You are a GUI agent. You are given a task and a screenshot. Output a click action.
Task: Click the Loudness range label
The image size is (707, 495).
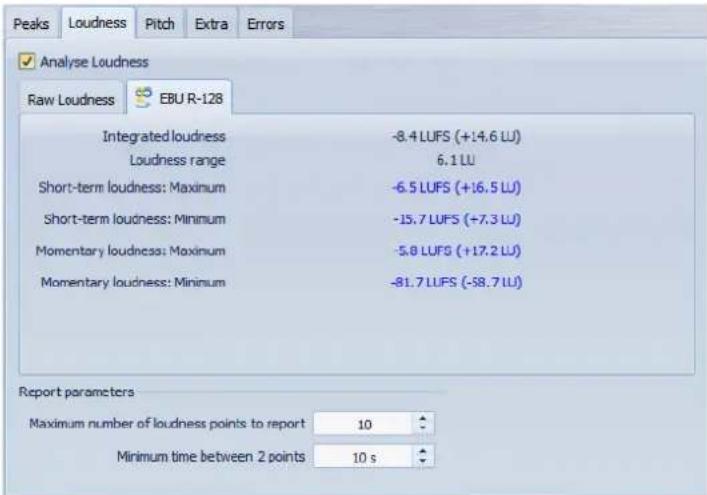(178, 160)
